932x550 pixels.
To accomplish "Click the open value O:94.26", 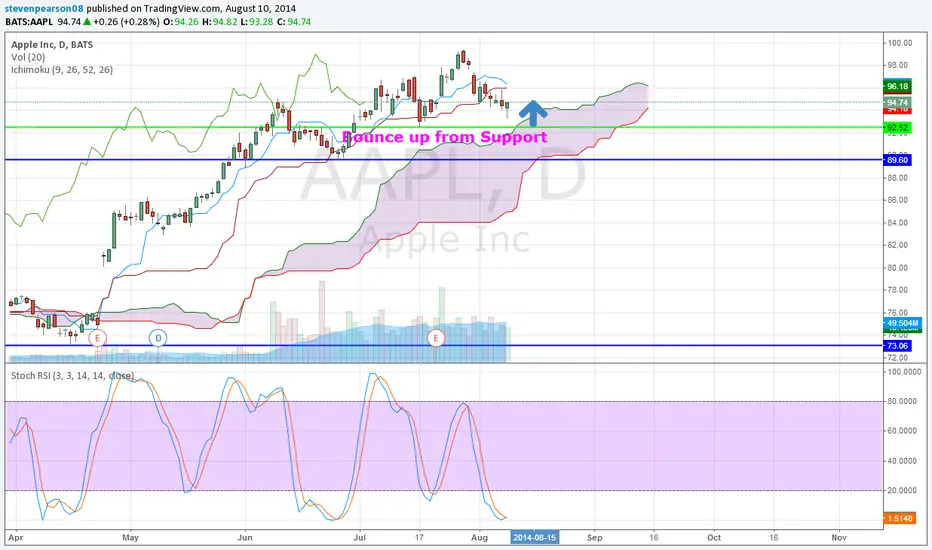I will 181,22.
